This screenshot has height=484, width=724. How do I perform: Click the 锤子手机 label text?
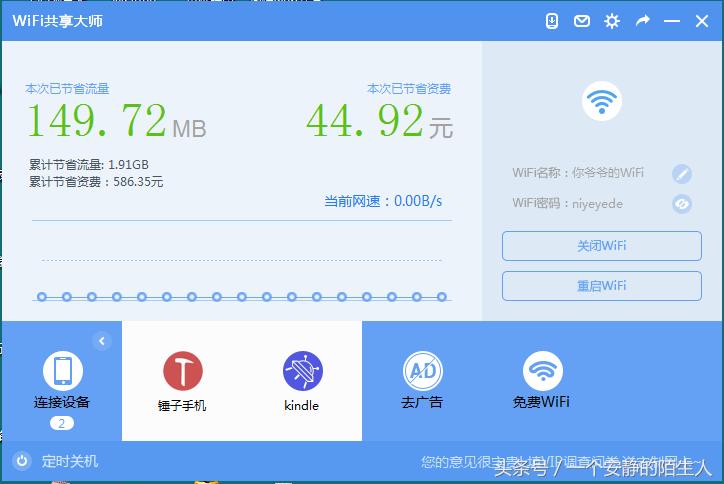[x=182, y=405]
